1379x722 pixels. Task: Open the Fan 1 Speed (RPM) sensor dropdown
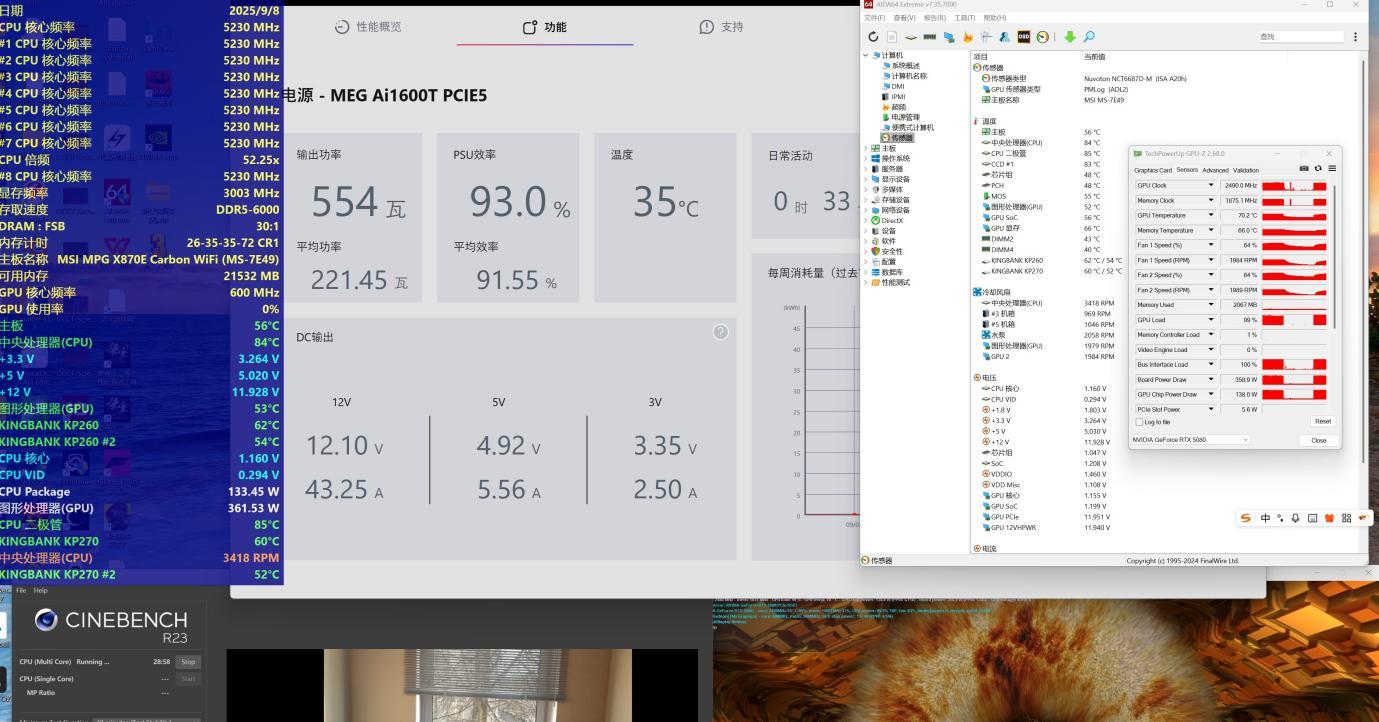[x=1211, y=260]
